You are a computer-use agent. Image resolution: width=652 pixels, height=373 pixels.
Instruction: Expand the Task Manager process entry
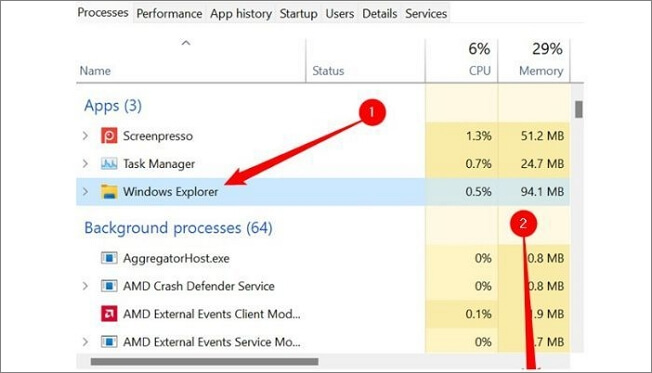tap(85, 163)
